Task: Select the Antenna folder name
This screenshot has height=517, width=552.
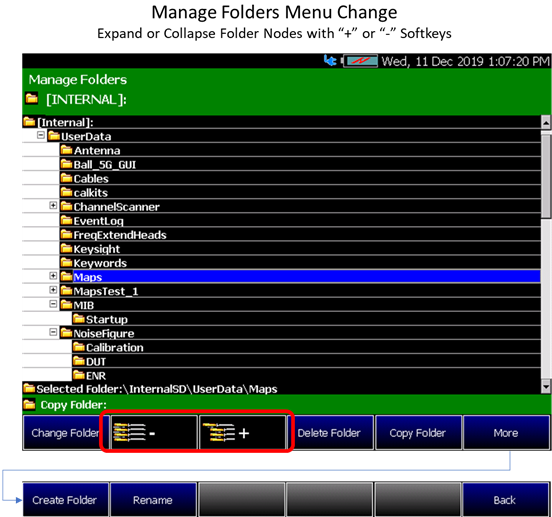Action: (97, 151)
